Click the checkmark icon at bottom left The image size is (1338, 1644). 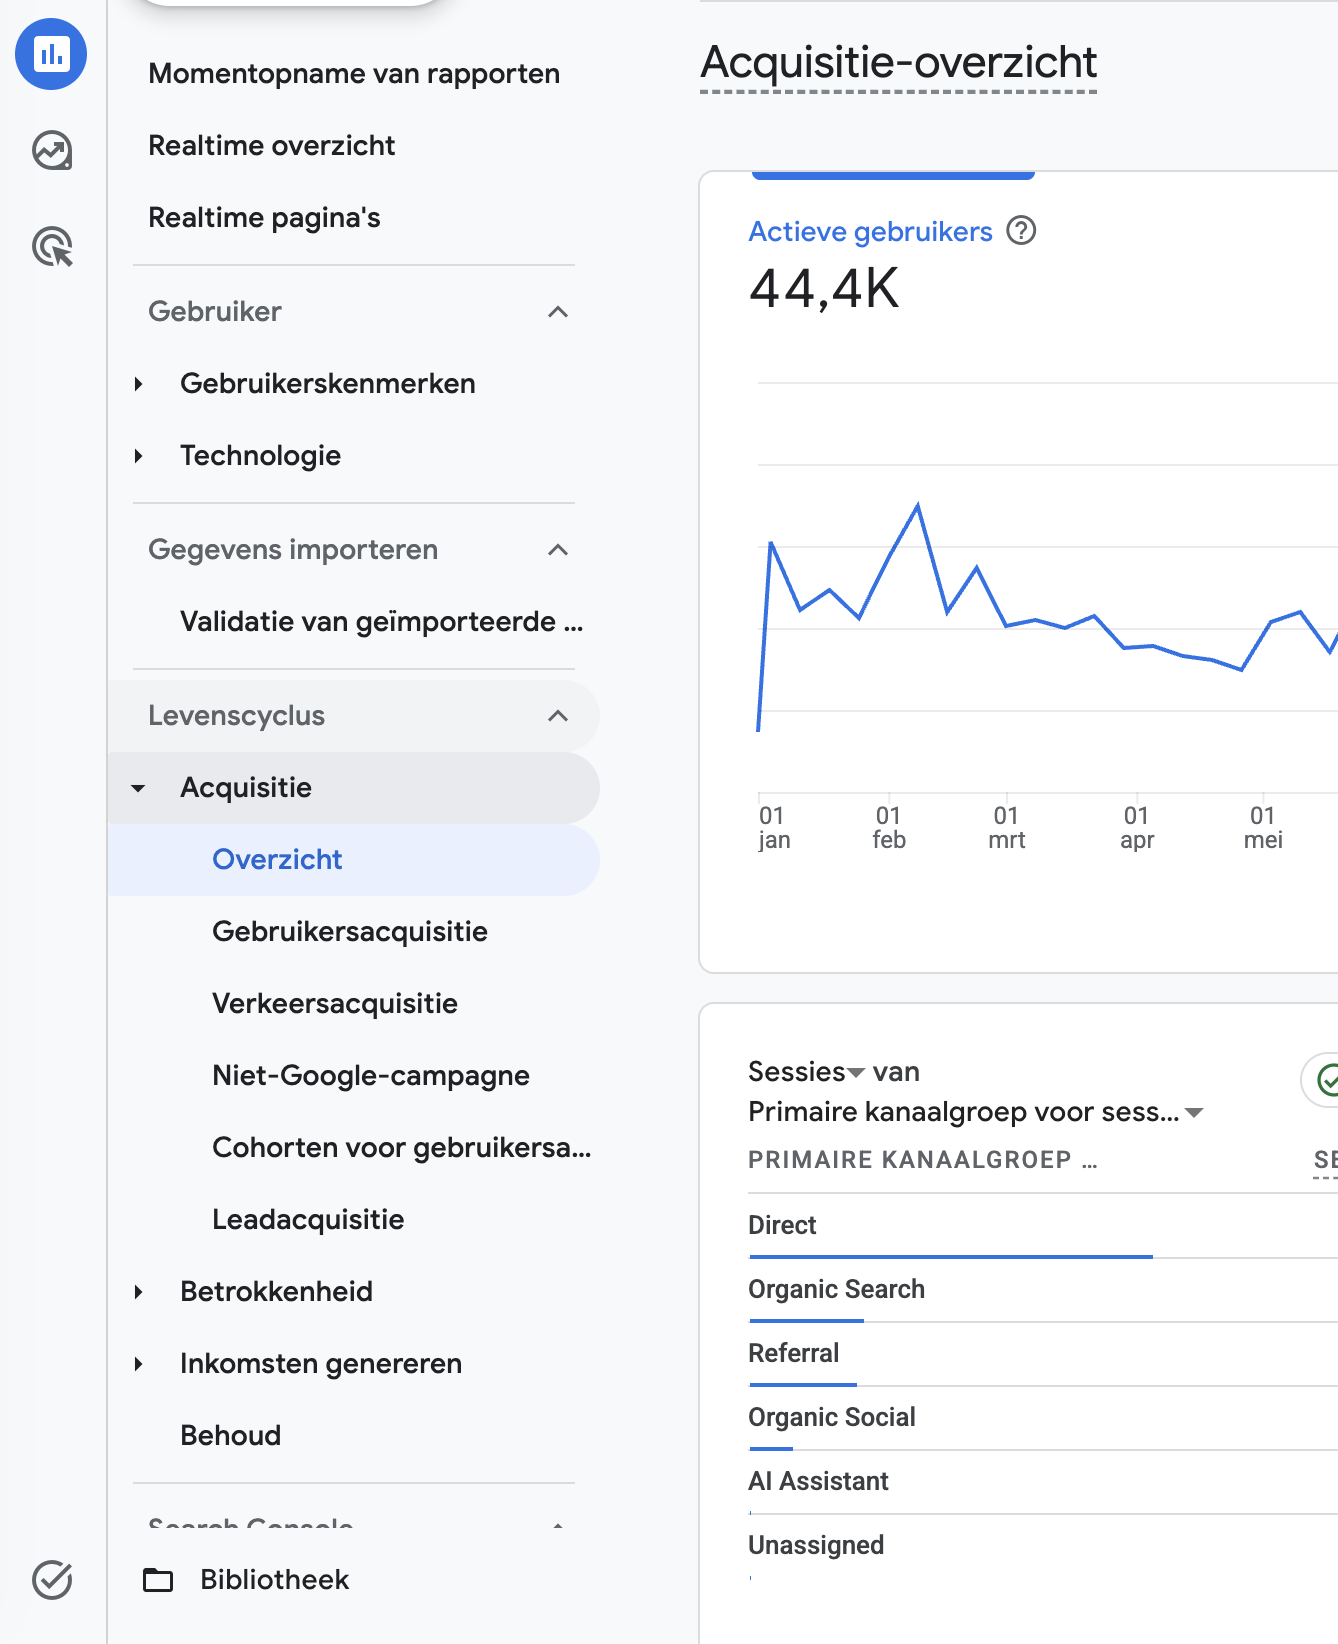[52, 1580]
